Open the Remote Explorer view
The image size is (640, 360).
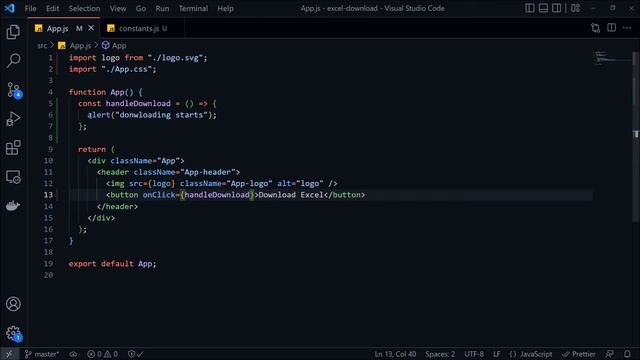pos(13,177)
